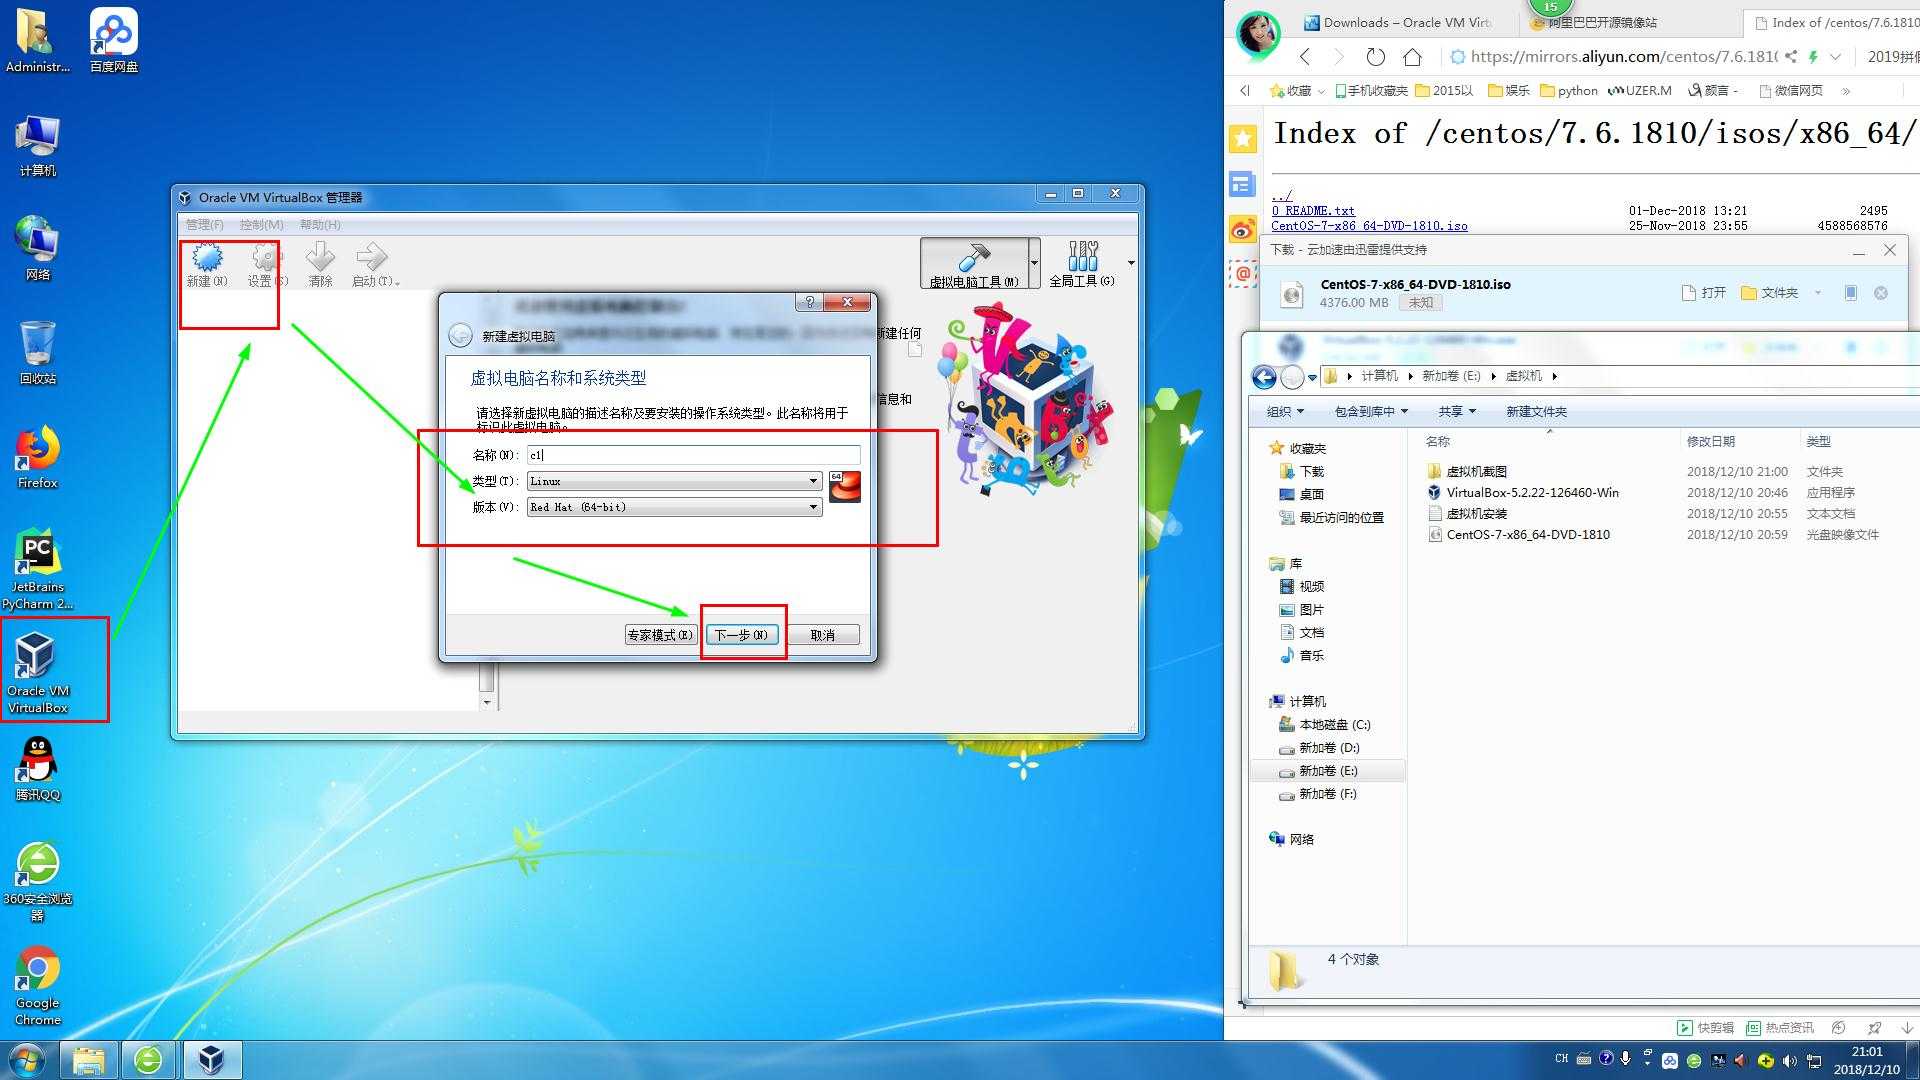Open the 收藏 favorites dropdown in bookmarks bar
1920x1080 pixels.
1297,90
